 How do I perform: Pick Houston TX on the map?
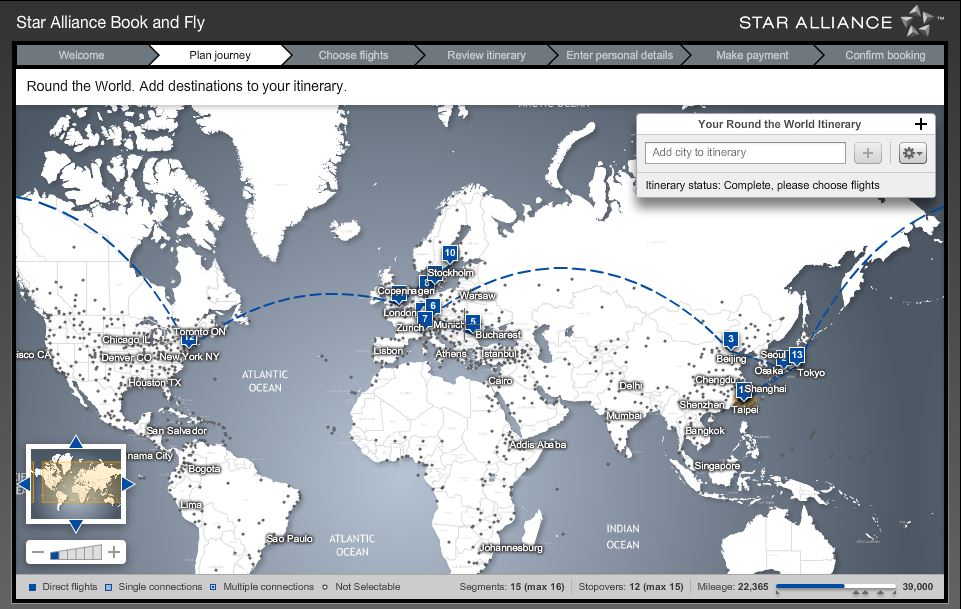[x=155, y=383]
